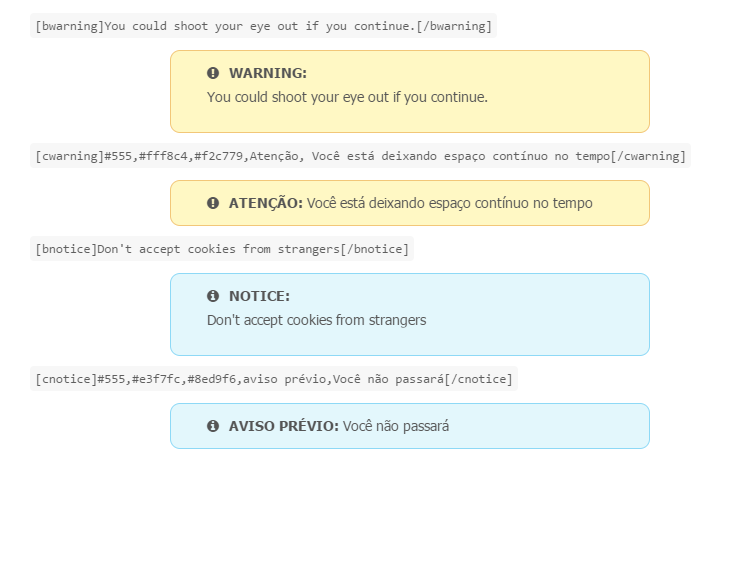Click the AVISO PRÉVIO: bold label
Image resolution: width=756 pixels, height=568 pixels.
tap(284, 426)
